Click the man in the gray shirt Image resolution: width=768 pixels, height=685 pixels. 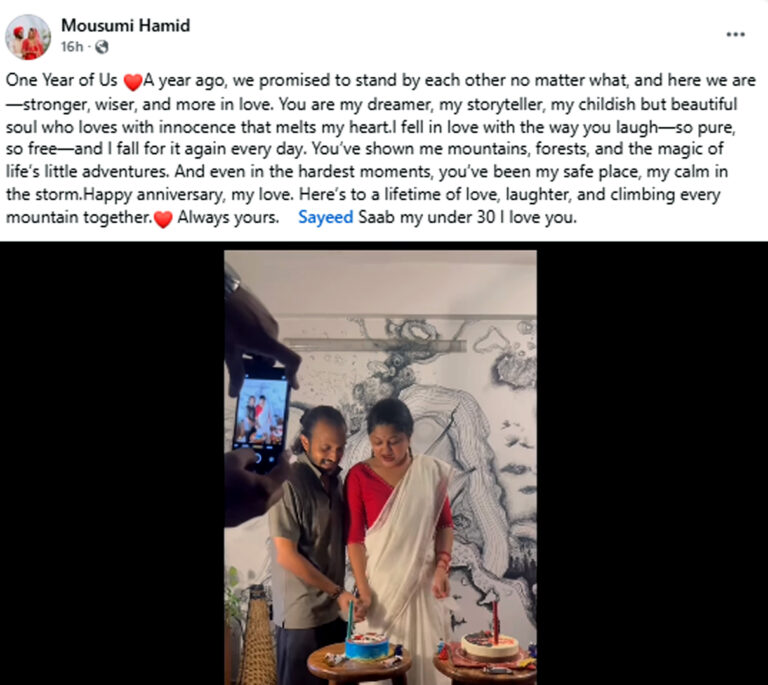[309, 539]
